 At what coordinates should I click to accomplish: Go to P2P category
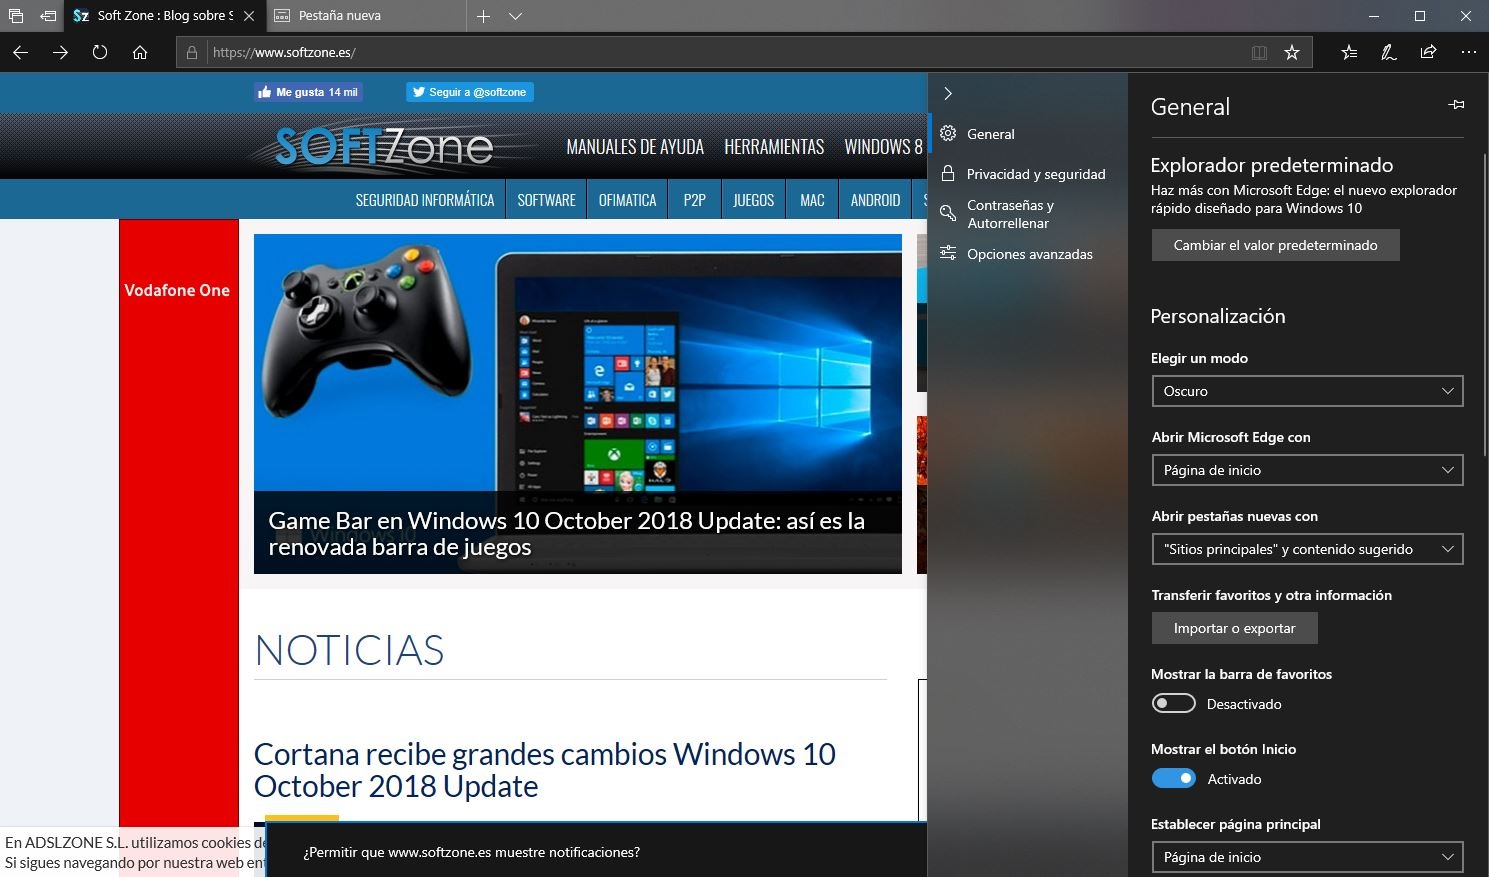[x=695, y=200]
